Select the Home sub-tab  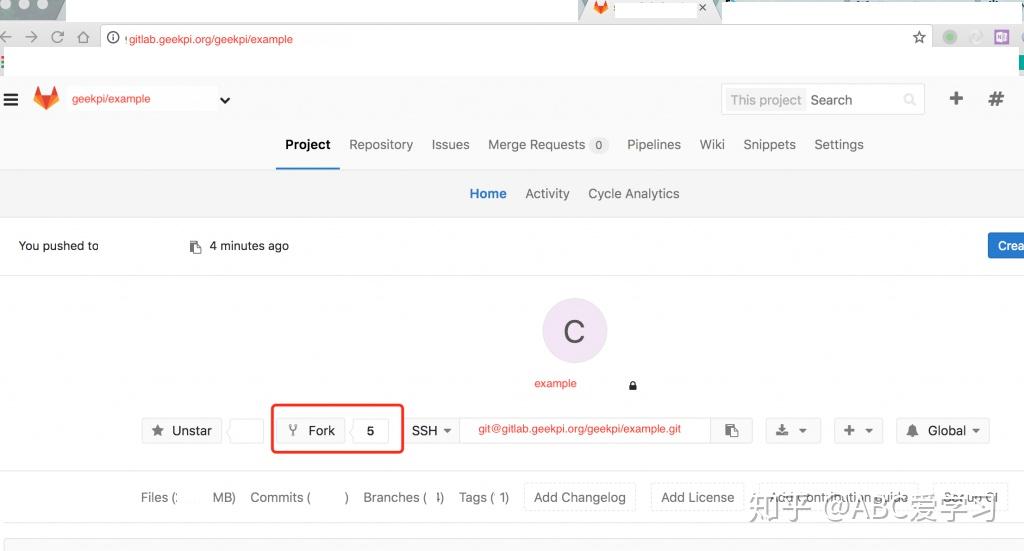488,194
